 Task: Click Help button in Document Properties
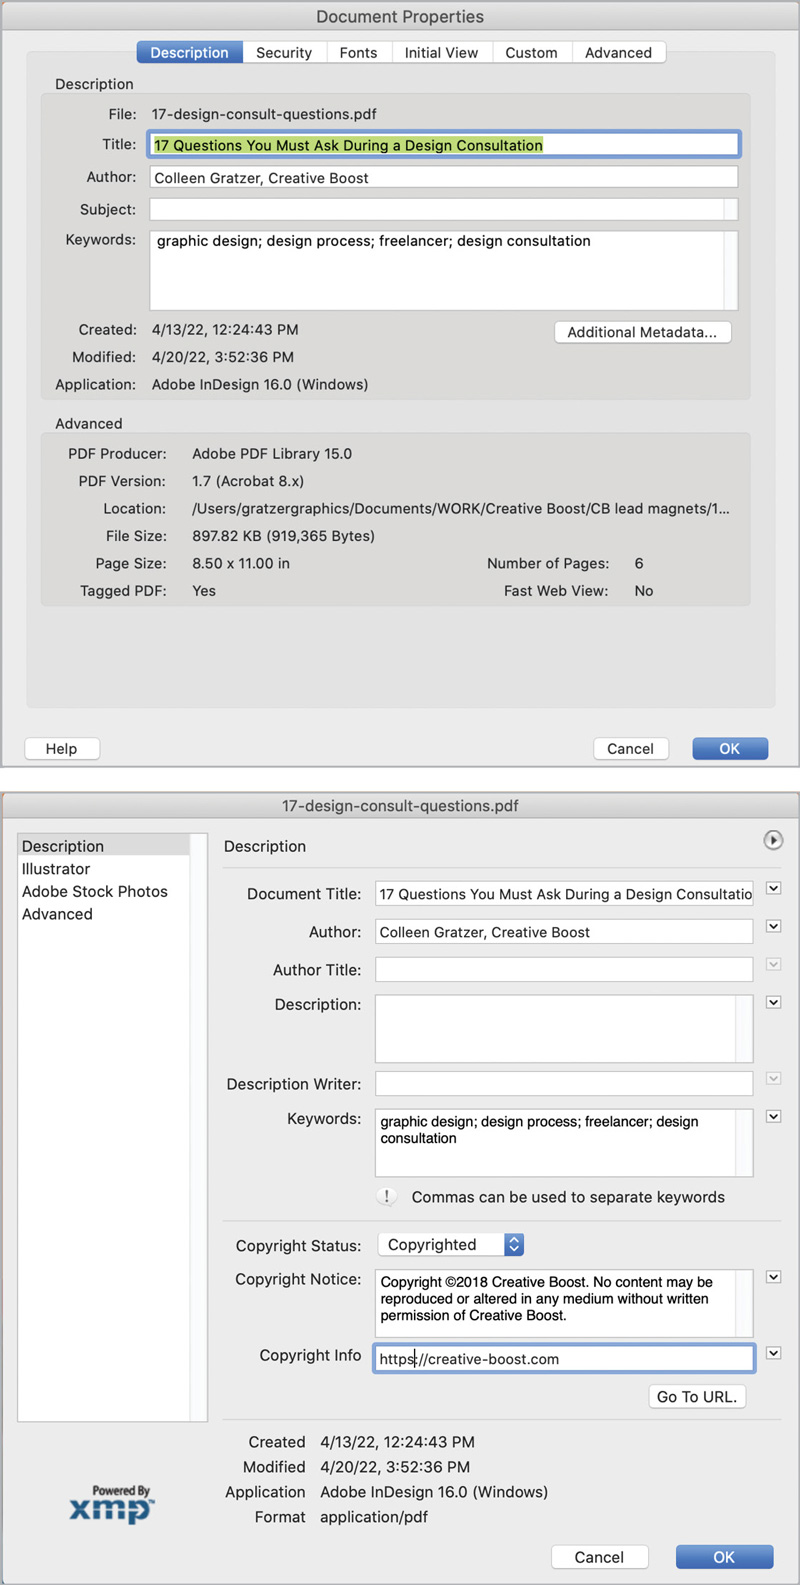point(61,748)
